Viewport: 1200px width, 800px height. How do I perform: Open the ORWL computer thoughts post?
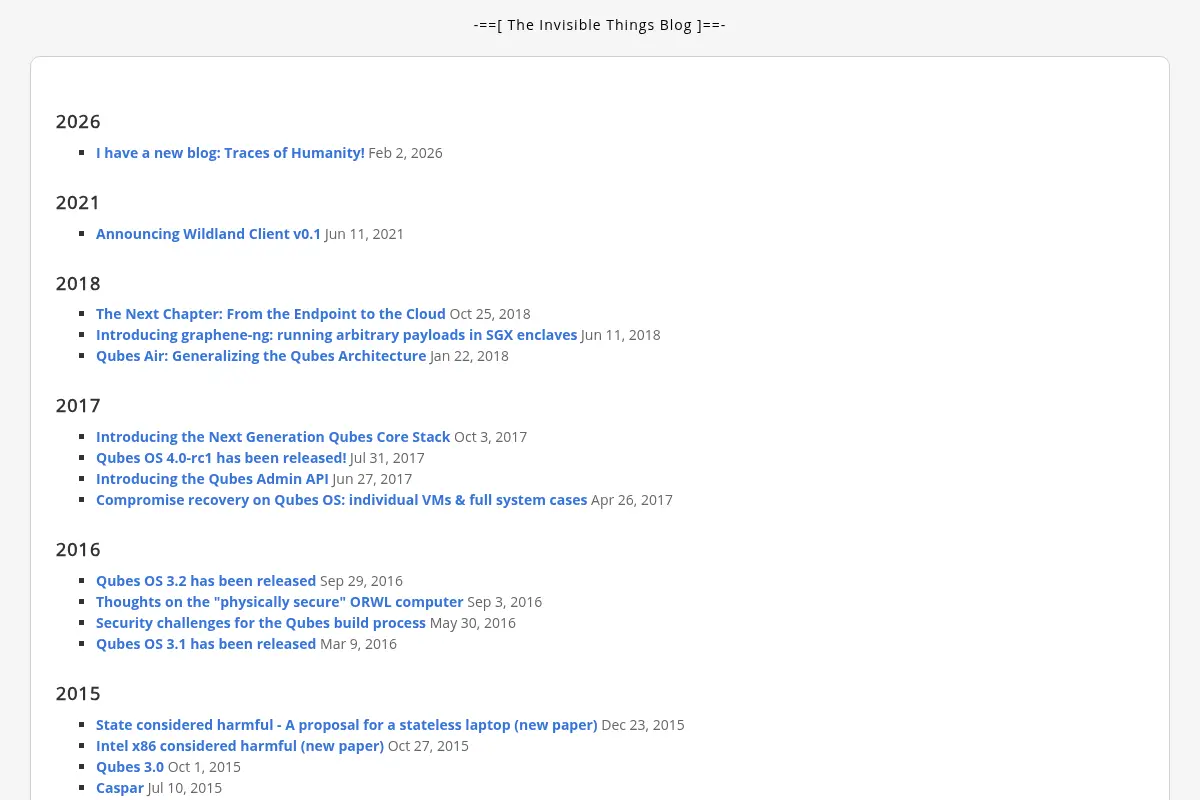click(x=279, y=602)
